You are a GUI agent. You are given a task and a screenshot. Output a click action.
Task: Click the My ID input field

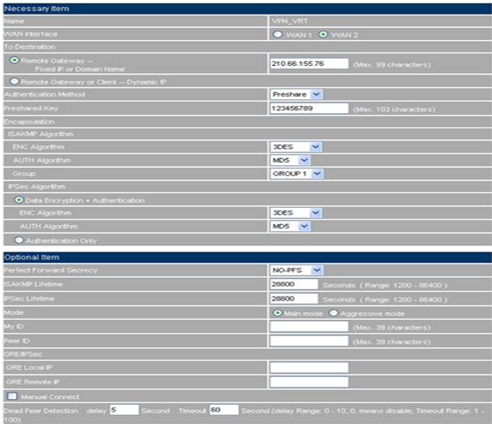(x=309, y=326)
